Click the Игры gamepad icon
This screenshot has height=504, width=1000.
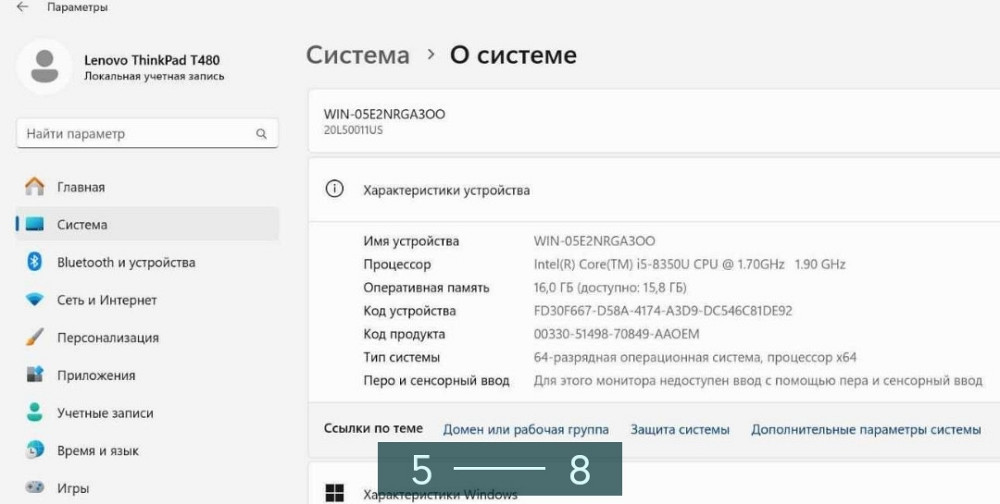coord(34,488)
